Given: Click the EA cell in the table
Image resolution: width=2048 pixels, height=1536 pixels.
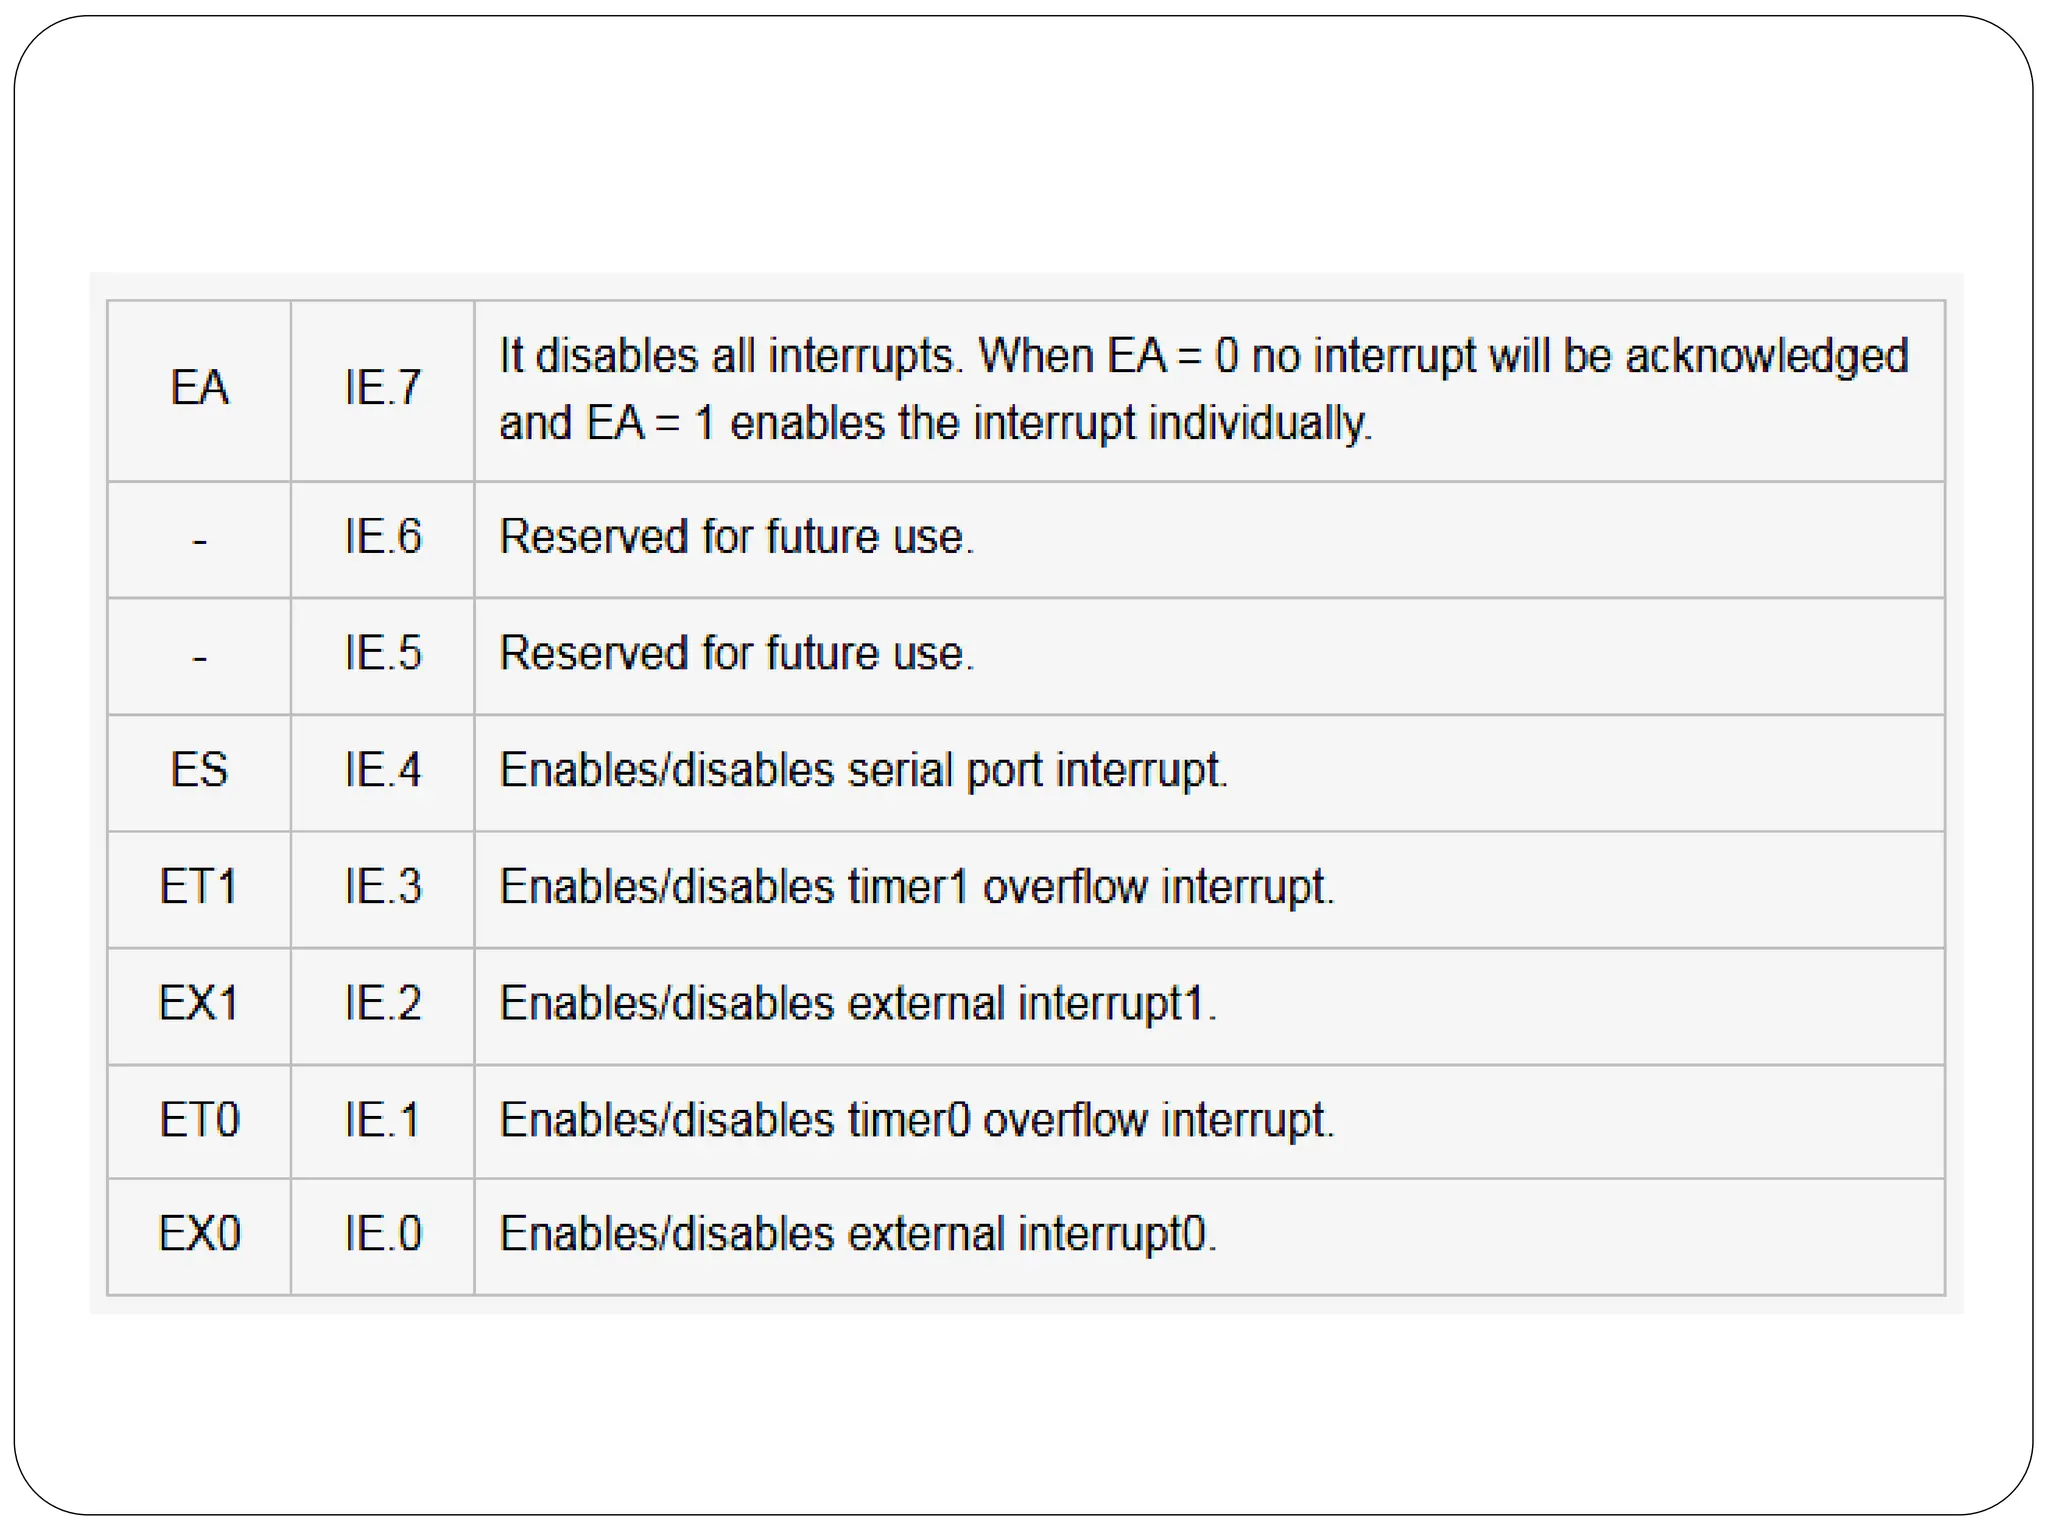Looking at the screenshot, I should pyautogui.click(x=199, y=388).
